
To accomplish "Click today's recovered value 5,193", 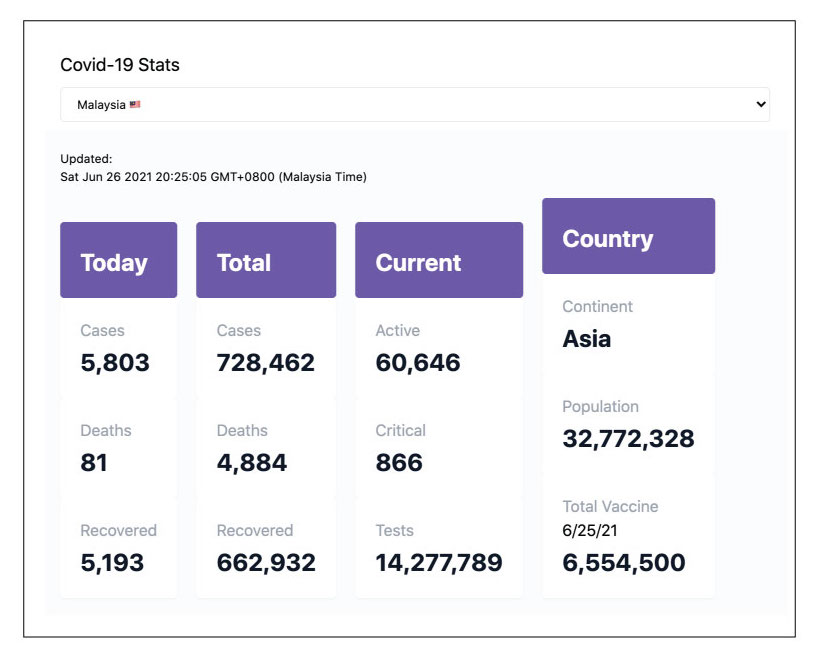I will click(x=112, y=562).
